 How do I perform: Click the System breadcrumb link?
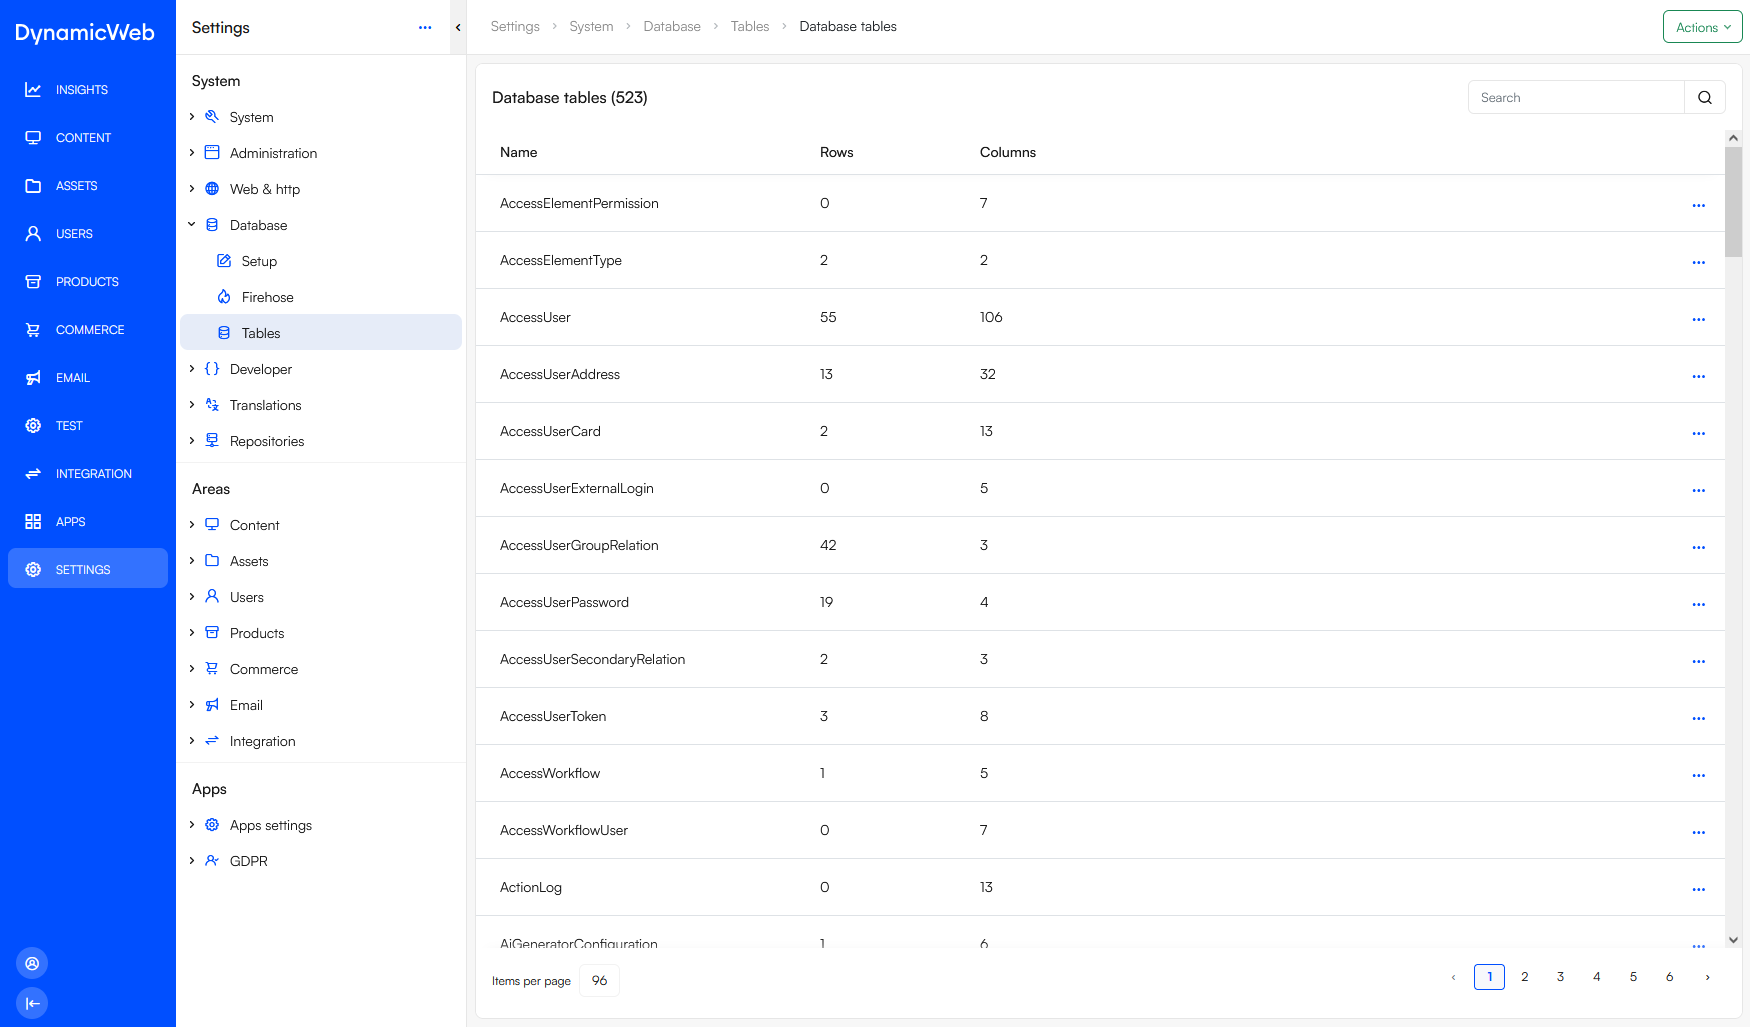coord(591,27)
